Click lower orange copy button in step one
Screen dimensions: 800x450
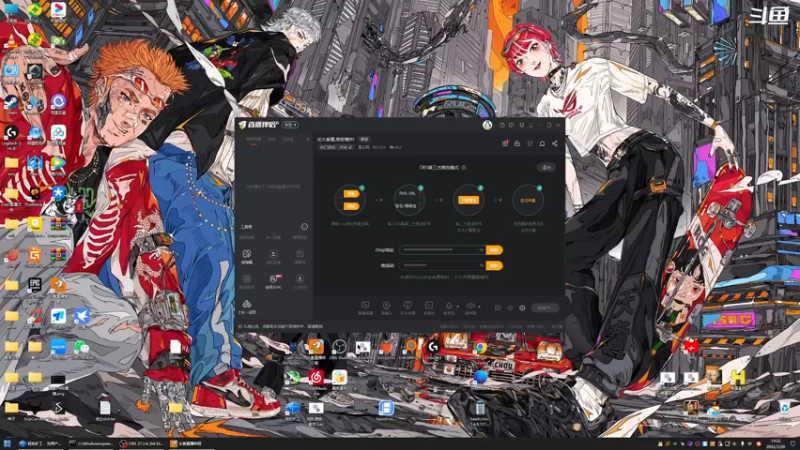351,206
